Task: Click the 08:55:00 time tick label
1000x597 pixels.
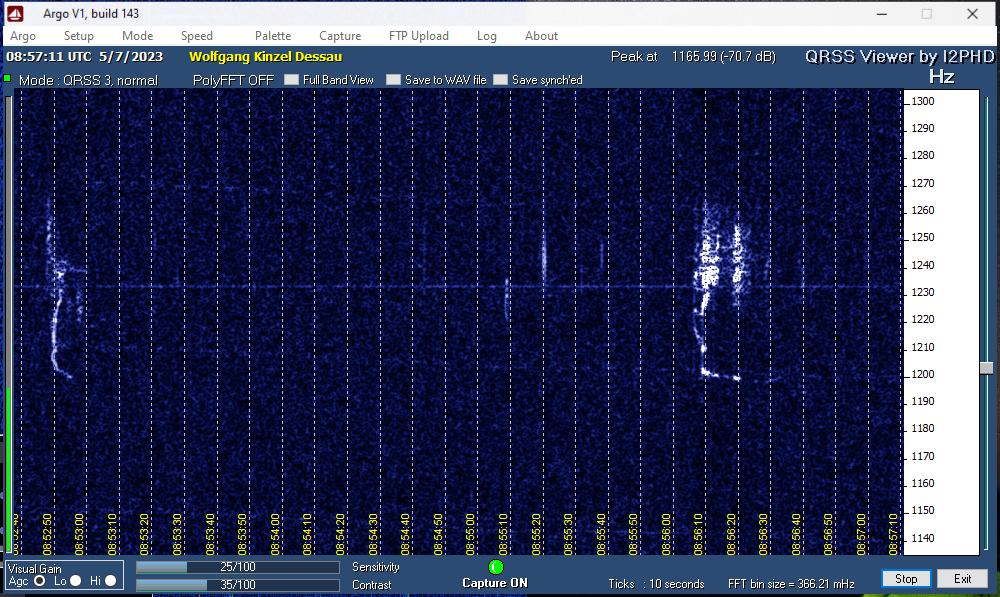Action: 470,534
